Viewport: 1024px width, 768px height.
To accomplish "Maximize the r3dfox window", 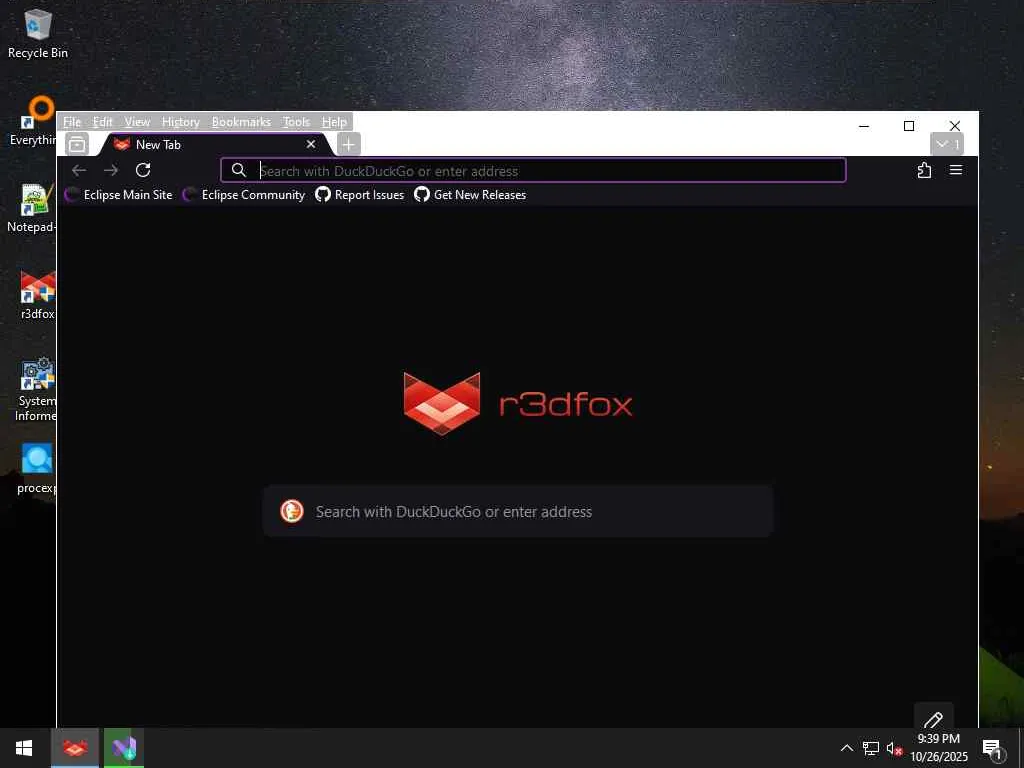I will 908,126.
